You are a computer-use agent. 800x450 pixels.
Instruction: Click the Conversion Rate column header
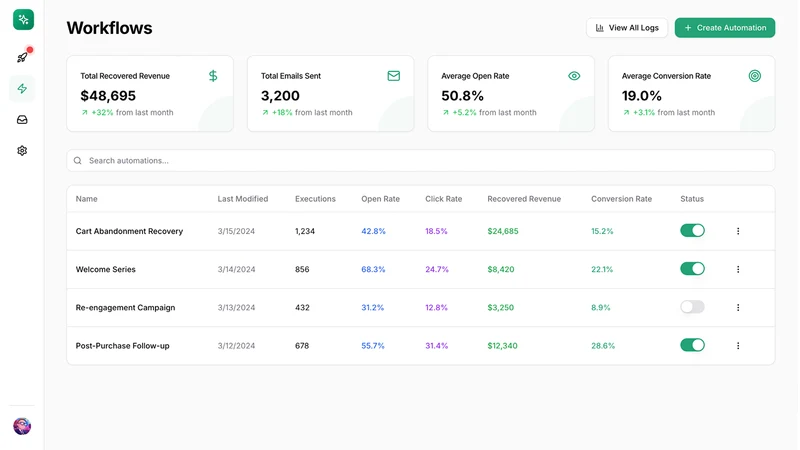coord(621,199)
